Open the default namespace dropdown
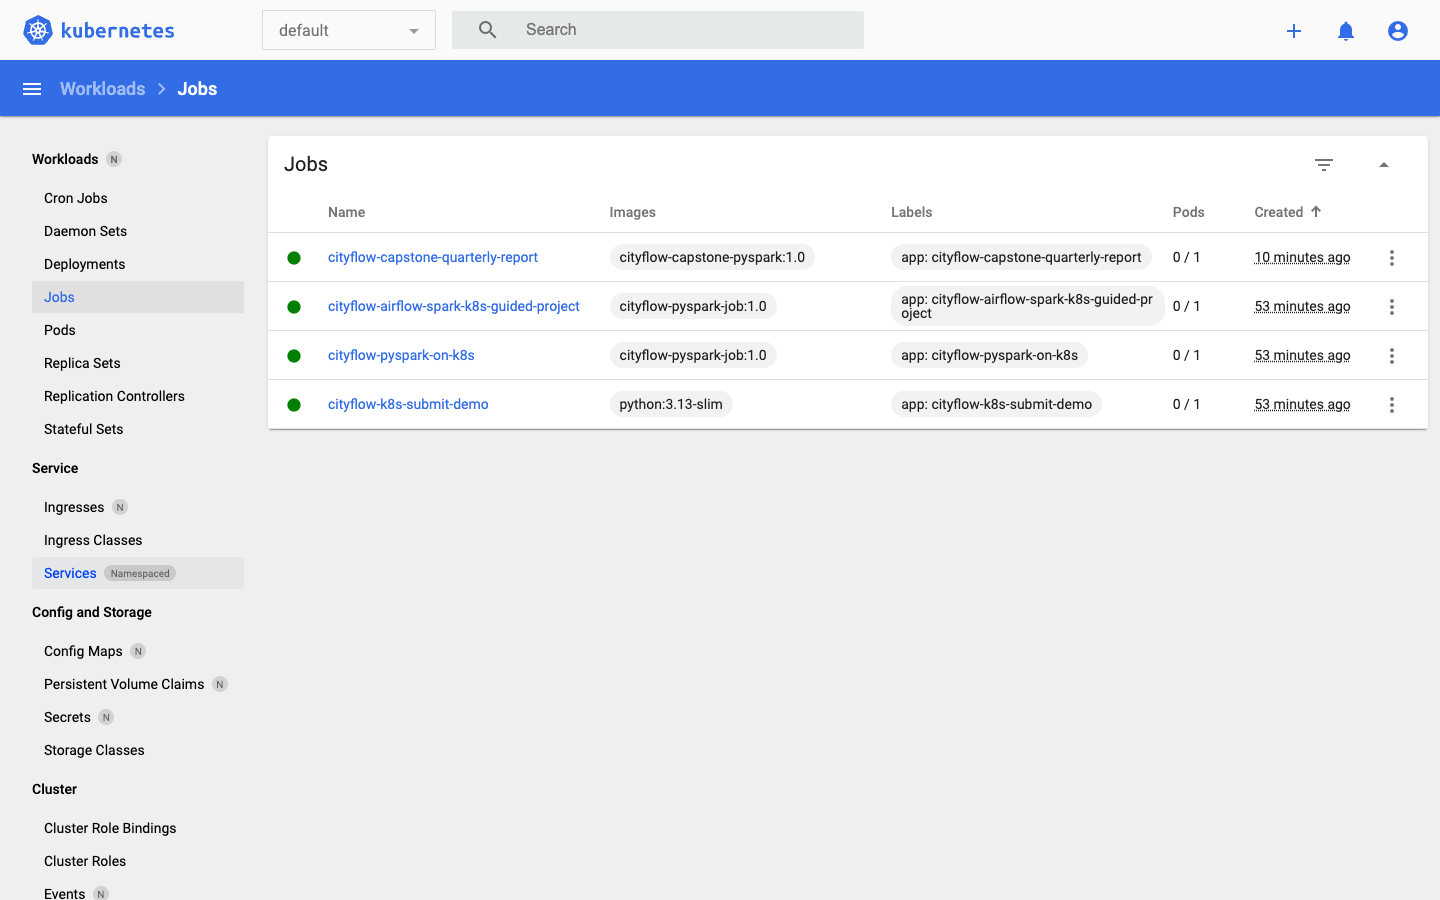The height and width of the screenshot is (900, 1440). click(349, 30)
